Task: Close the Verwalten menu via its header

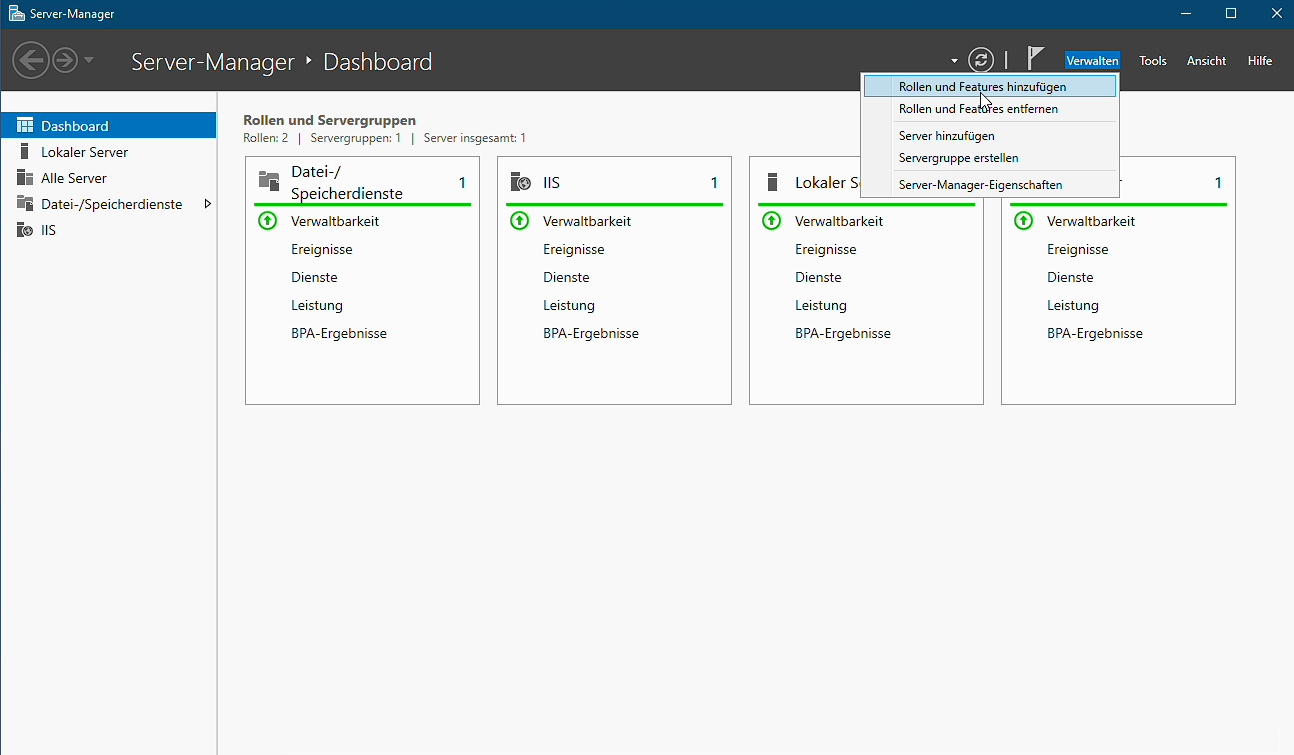Action: [1092, 61]
